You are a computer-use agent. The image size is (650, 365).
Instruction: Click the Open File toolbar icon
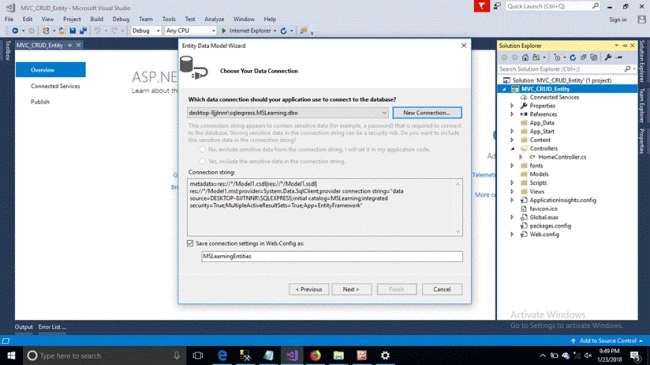62,31
